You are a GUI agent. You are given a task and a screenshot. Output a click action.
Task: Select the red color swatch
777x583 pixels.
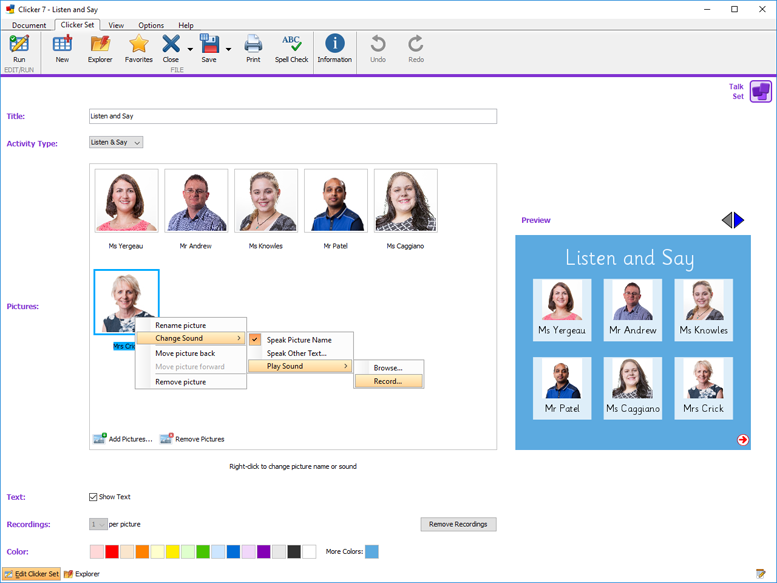point(112,551)
